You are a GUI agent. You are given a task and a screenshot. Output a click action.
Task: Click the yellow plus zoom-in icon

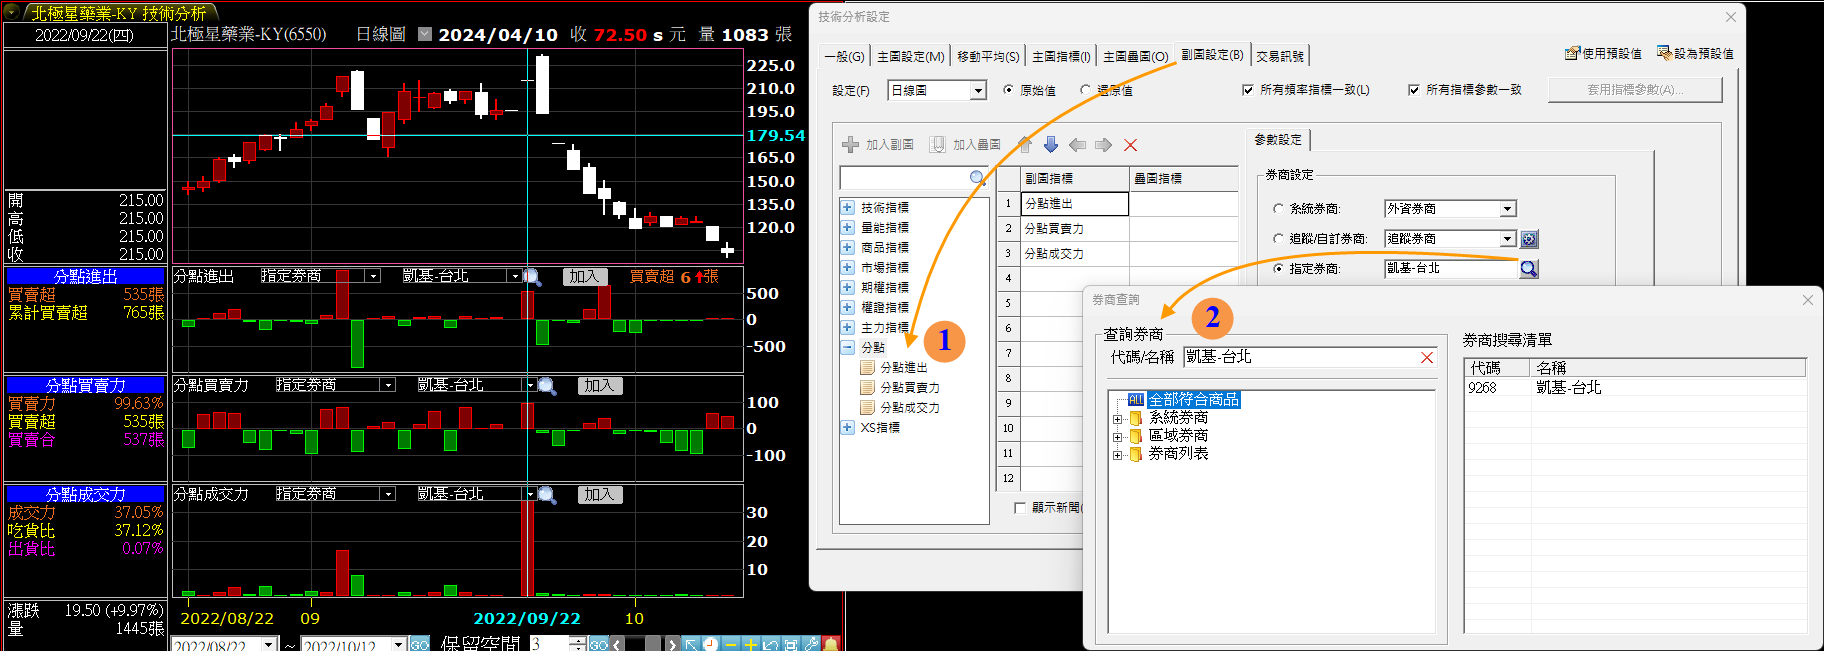pyautogui.click(x=750, y=644)
